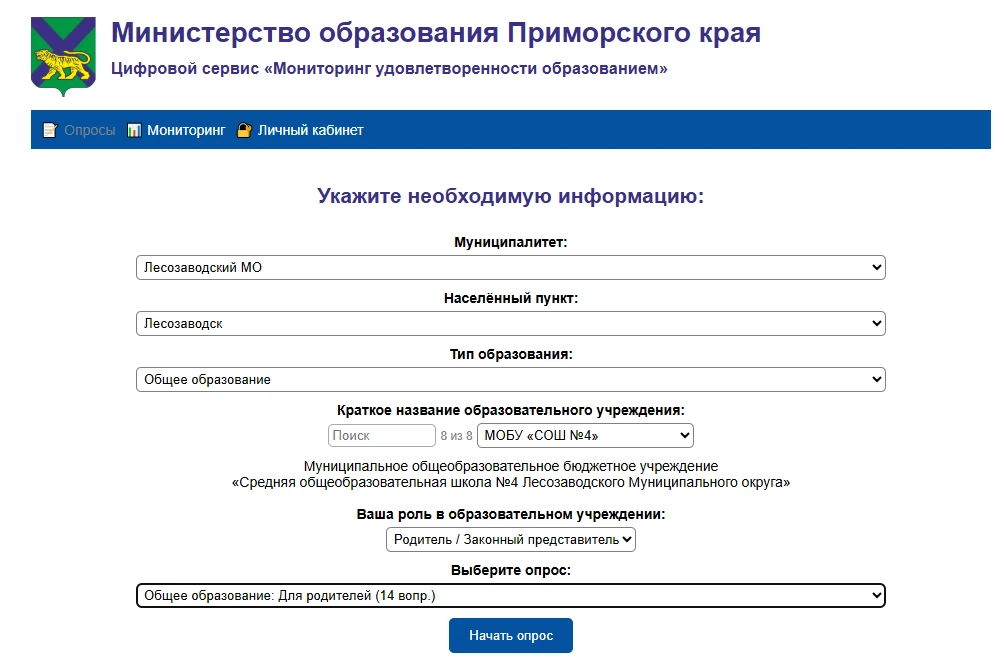Open the Опросы menu item
1004x664 pixels.
[x=90, y=130]
